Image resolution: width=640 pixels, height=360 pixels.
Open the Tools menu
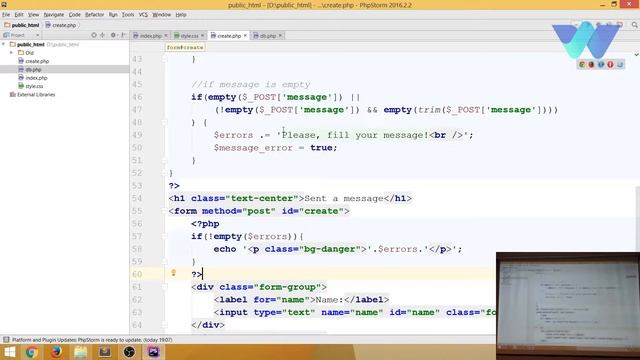coord(128,15)
